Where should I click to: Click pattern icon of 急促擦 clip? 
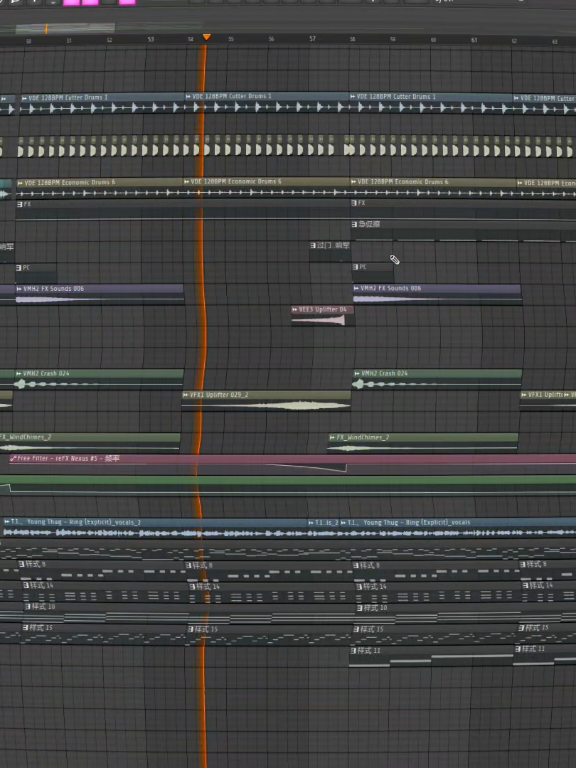tap(354, 224)
